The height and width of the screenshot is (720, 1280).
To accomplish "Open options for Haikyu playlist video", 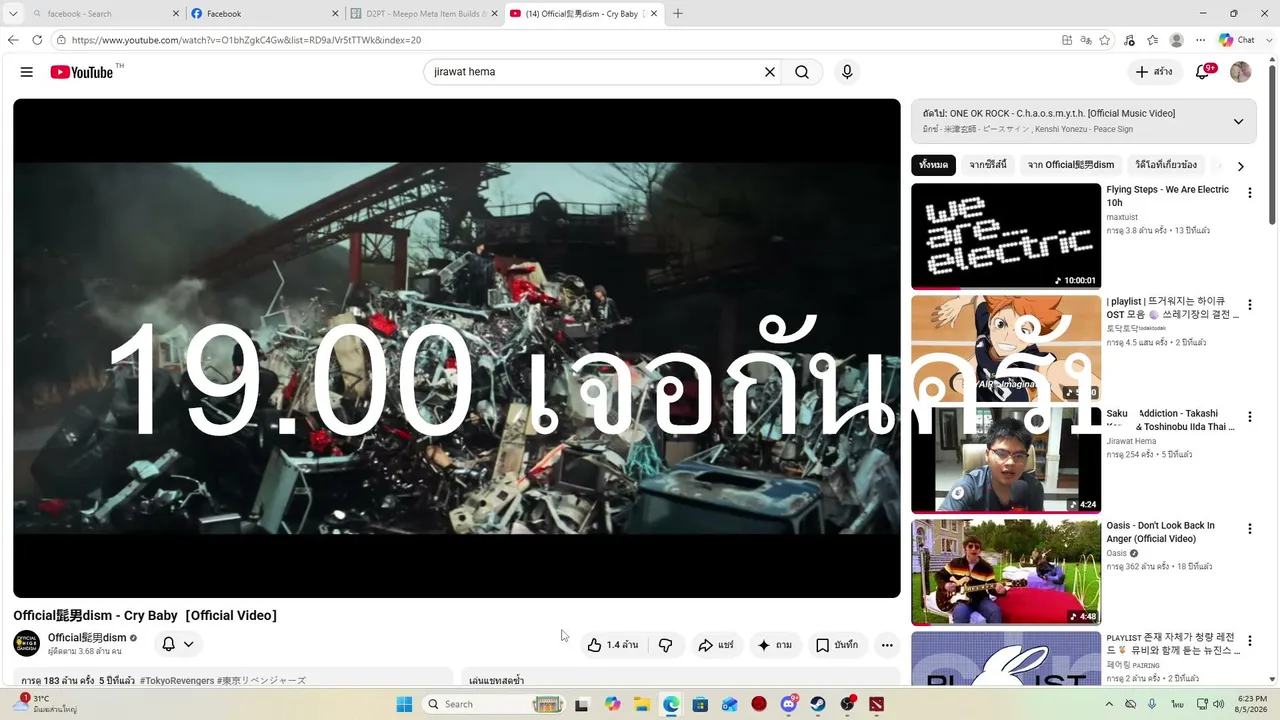I will tap(1249, 305).
